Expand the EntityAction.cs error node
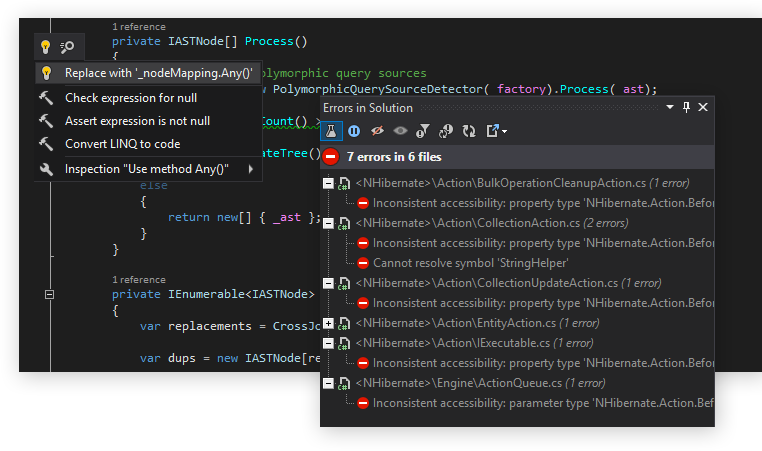The image size is (762, 451). (x=328, y=323)
